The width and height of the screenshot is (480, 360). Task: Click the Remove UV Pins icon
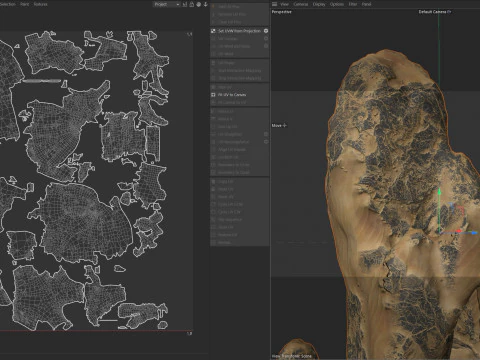[213, 14]
